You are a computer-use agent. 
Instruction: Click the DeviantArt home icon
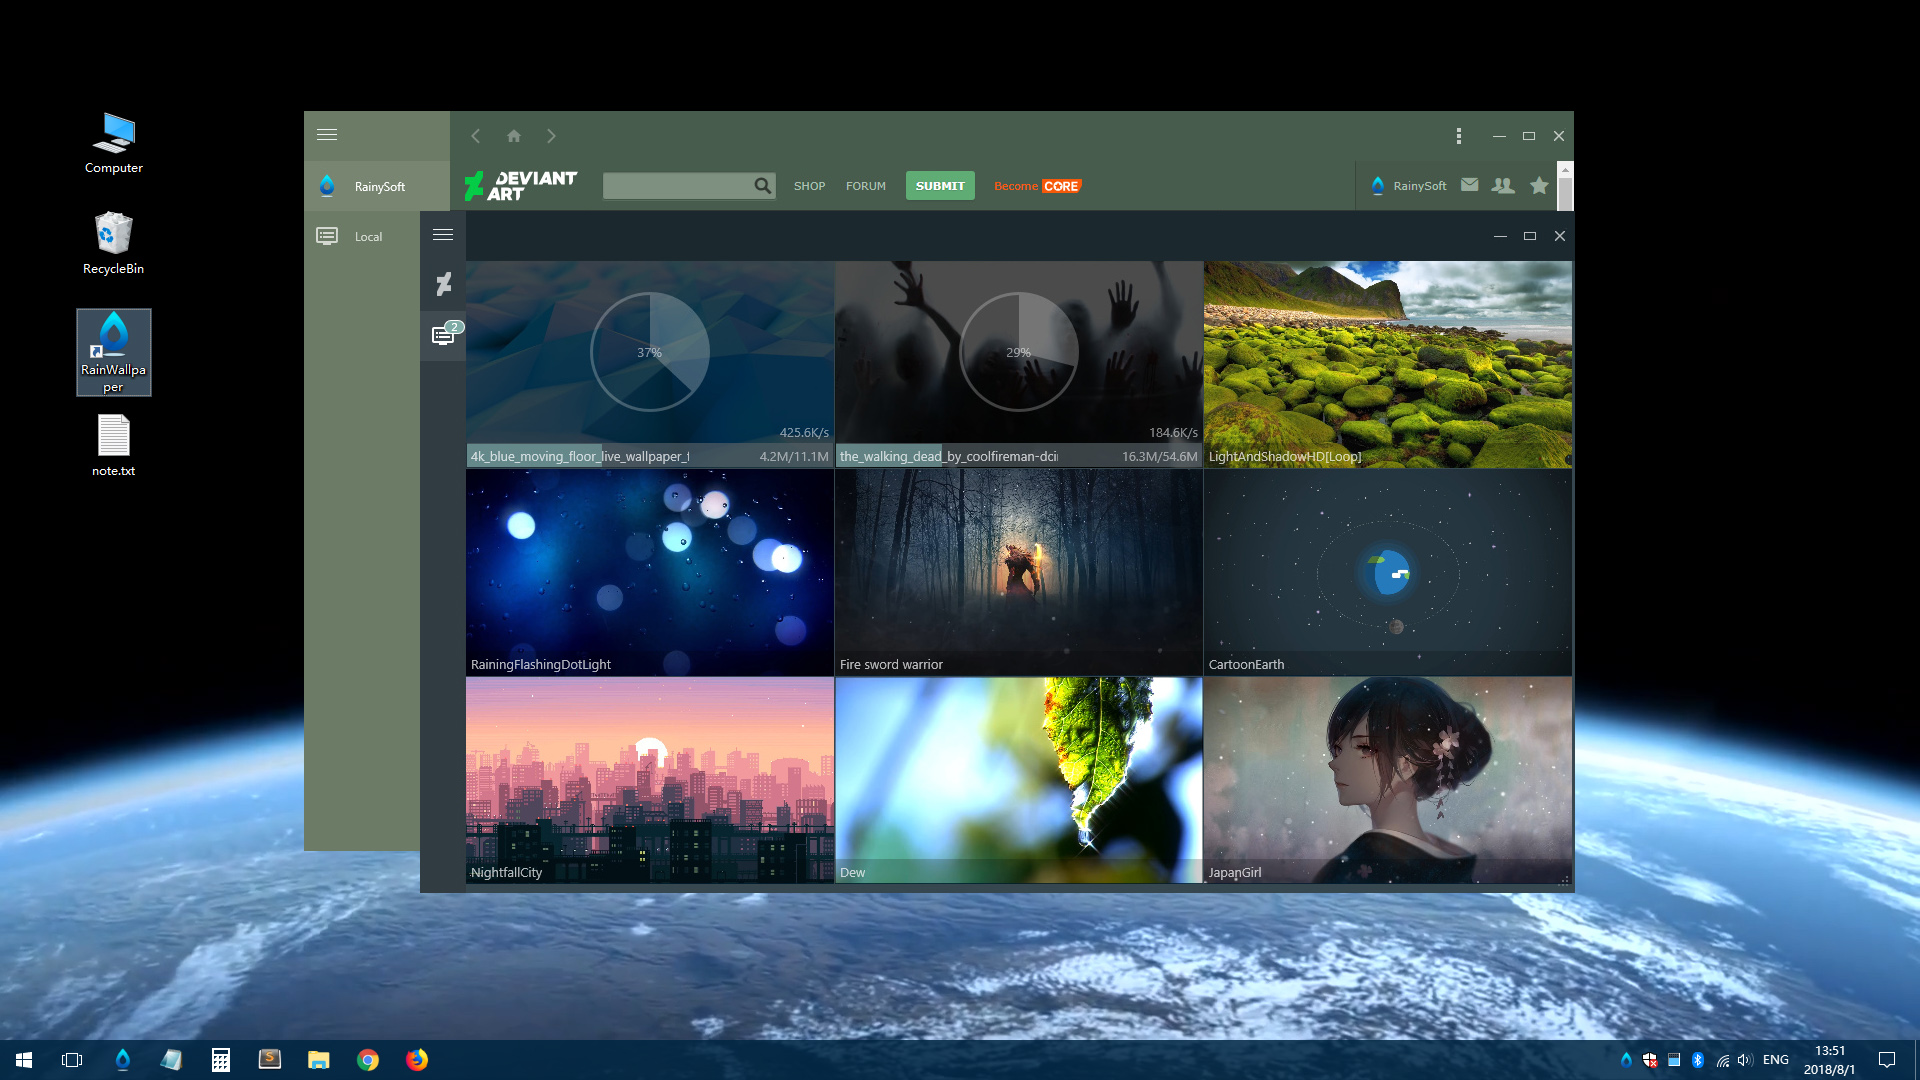point(513,136)
